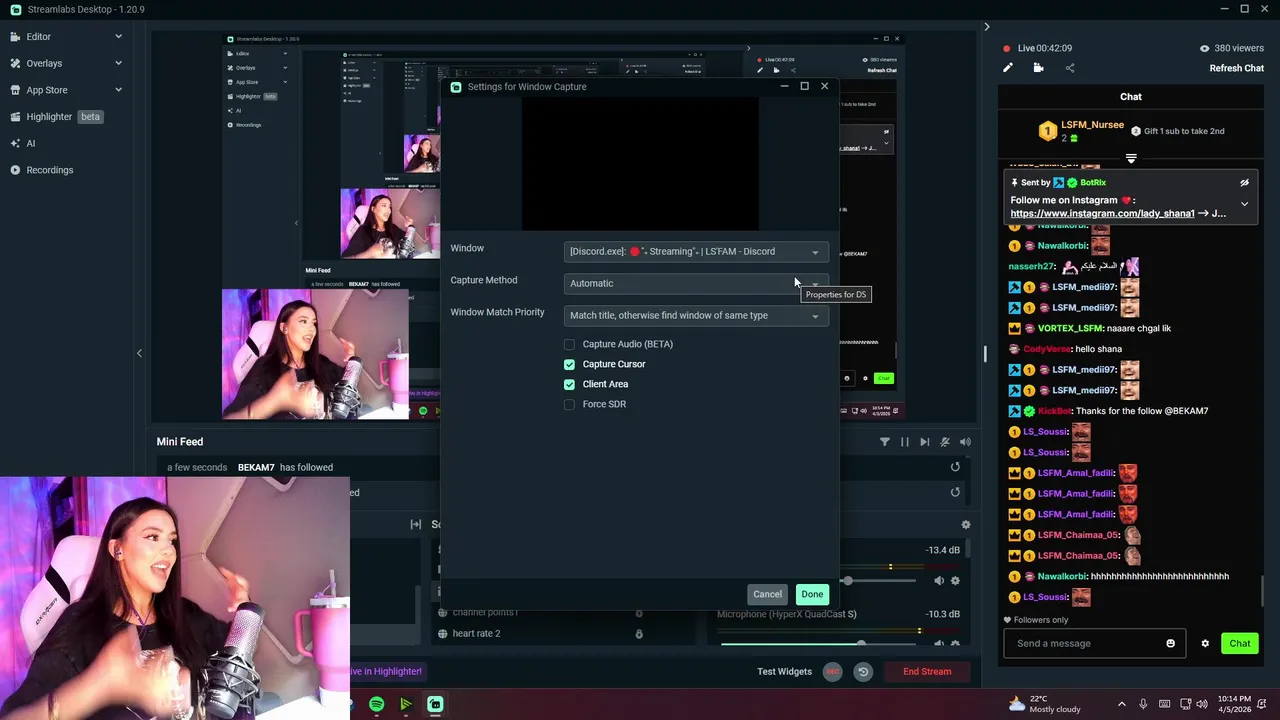
Task: Click the green play-style taskbar icon
Action: [x=405, y=705]
